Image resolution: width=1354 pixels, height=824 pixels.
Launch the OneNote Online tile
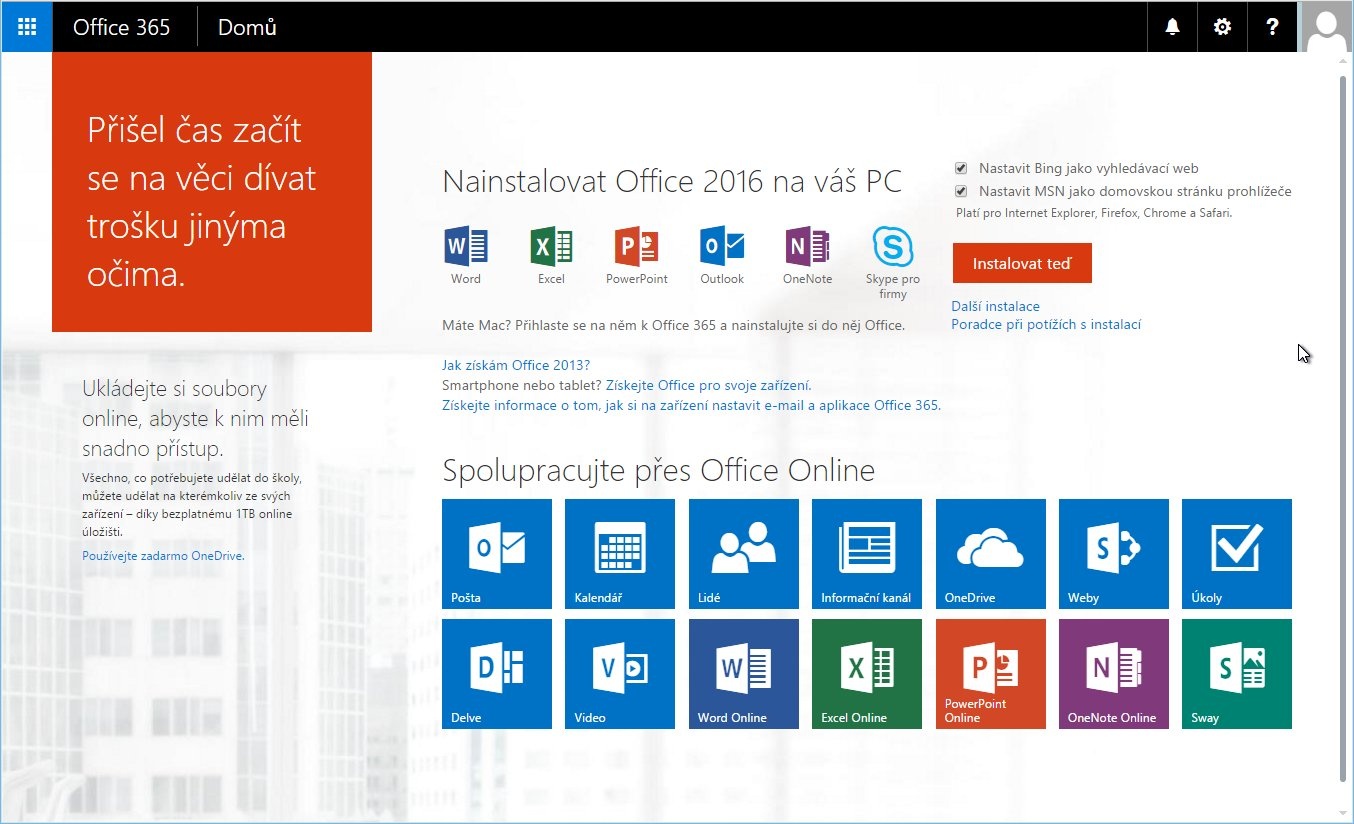pyautogui.click(x=1114, y=674)
